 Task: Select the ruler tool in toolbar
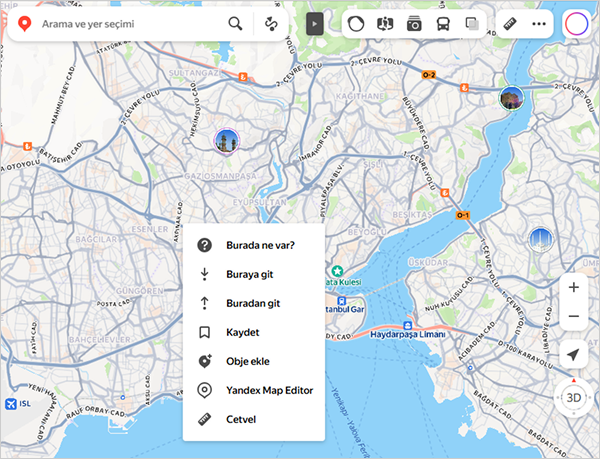pos(510,24)
